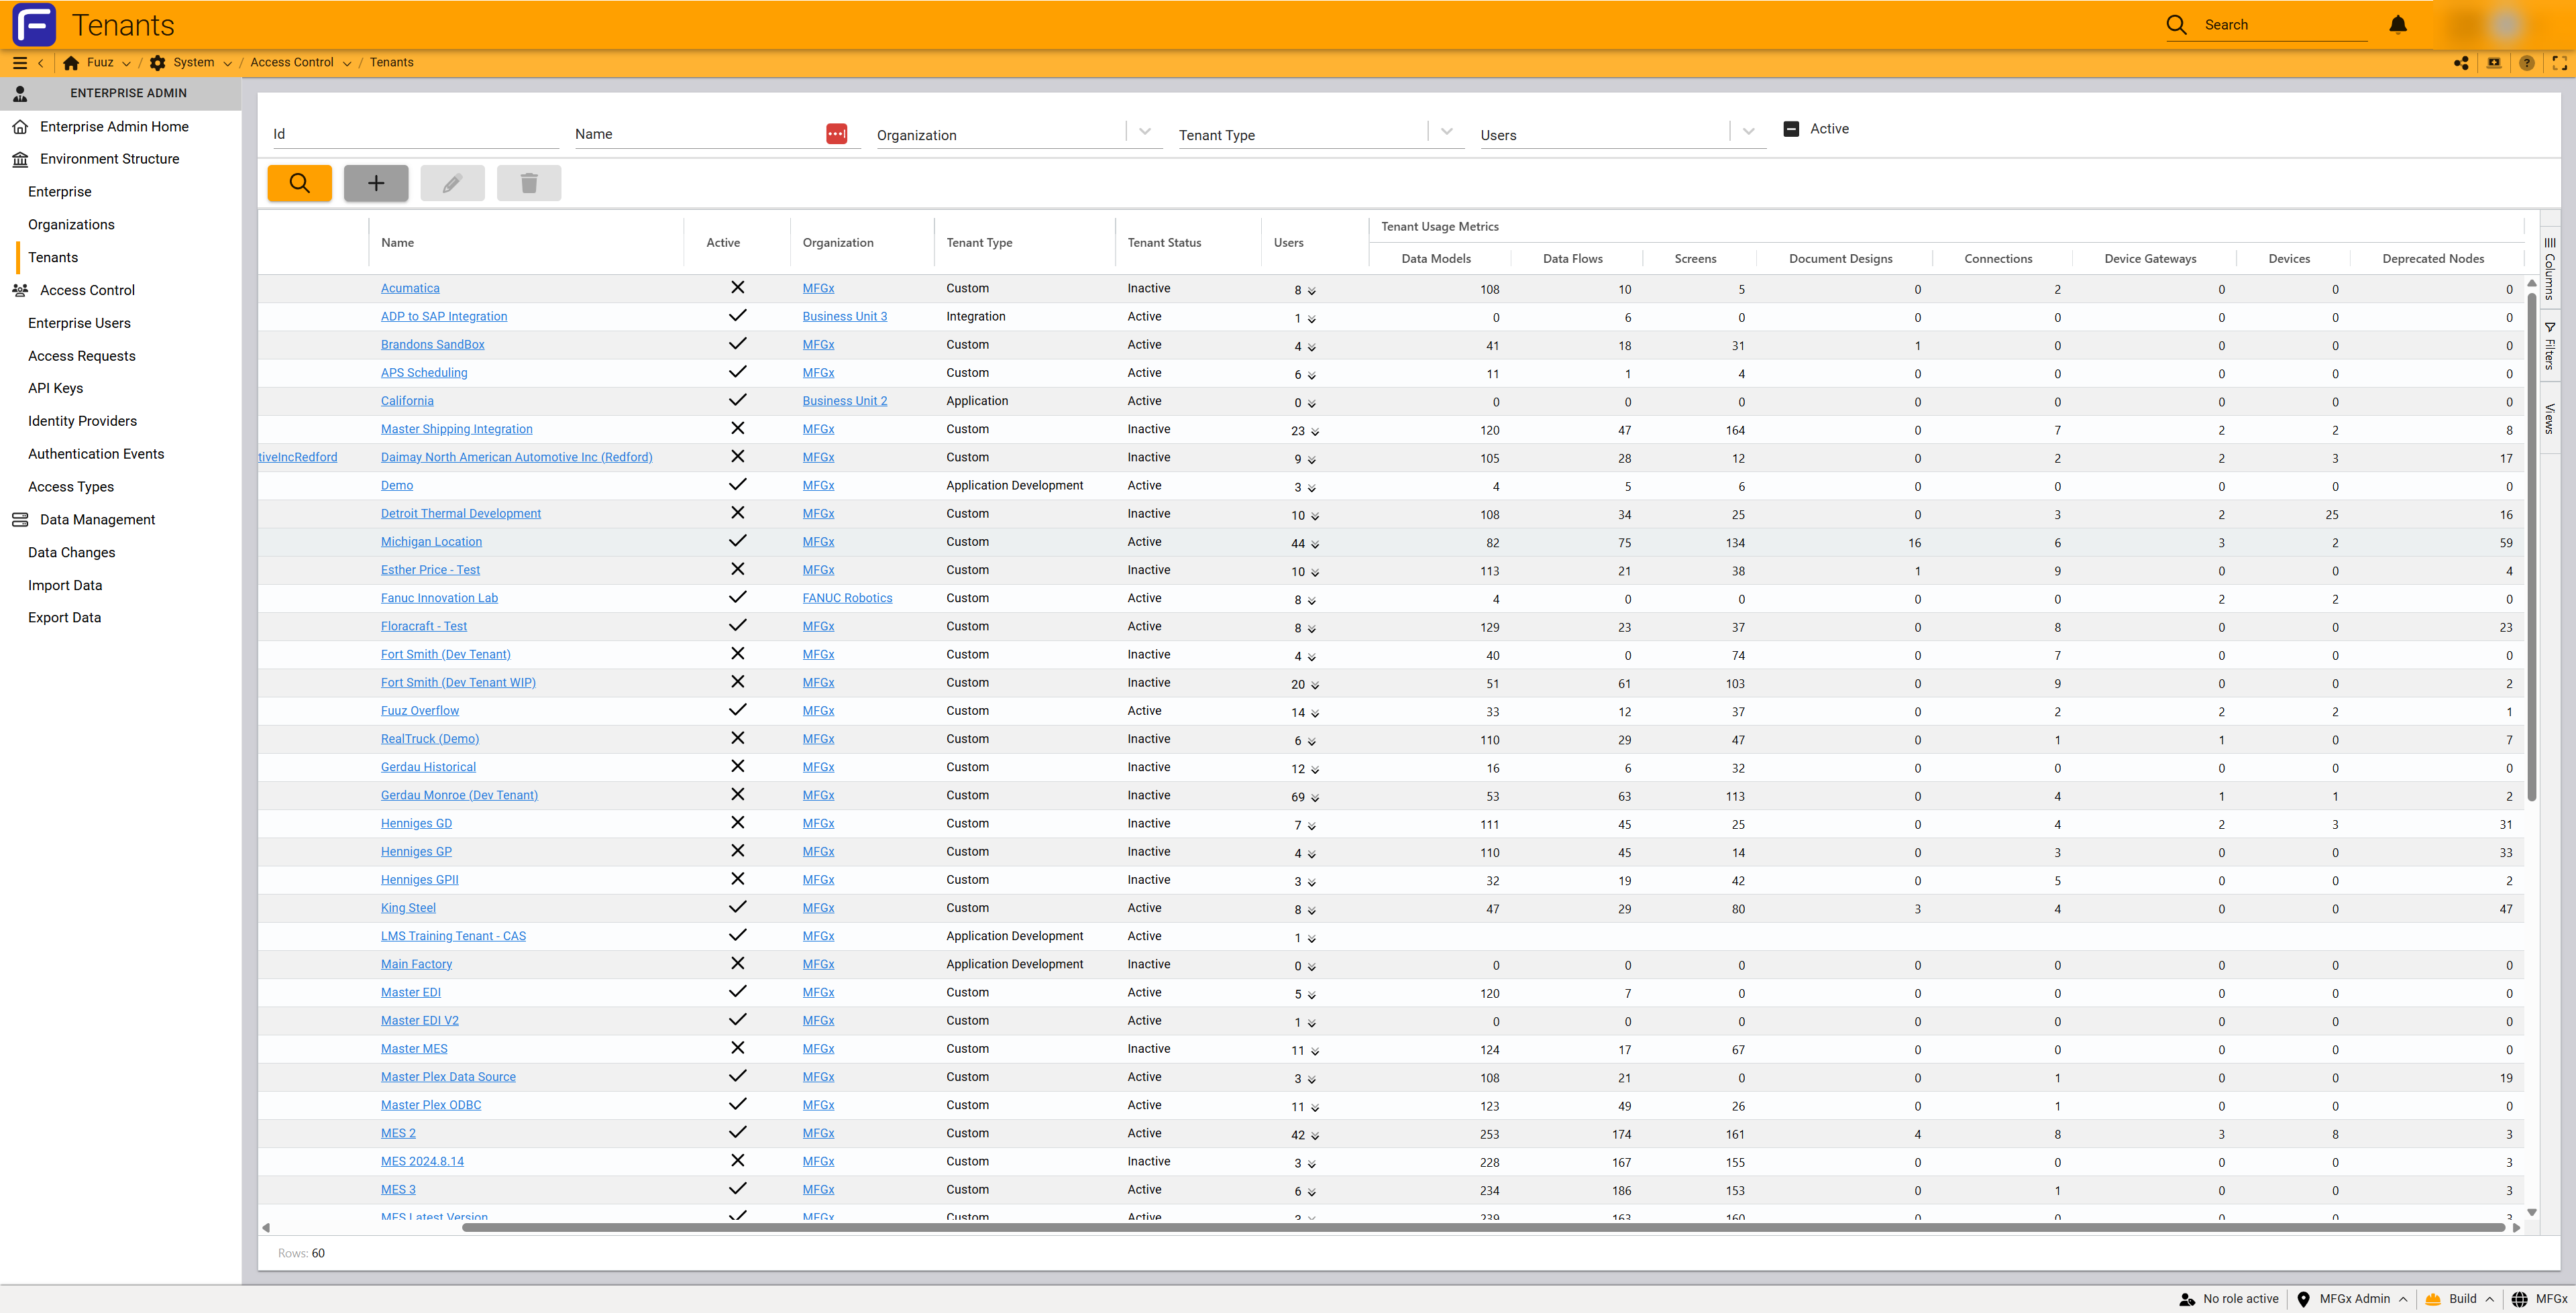The width and height of the screenshot is (2576, 1313).
Task: Open the King Steel tenant link
Action: coord(408,908)
